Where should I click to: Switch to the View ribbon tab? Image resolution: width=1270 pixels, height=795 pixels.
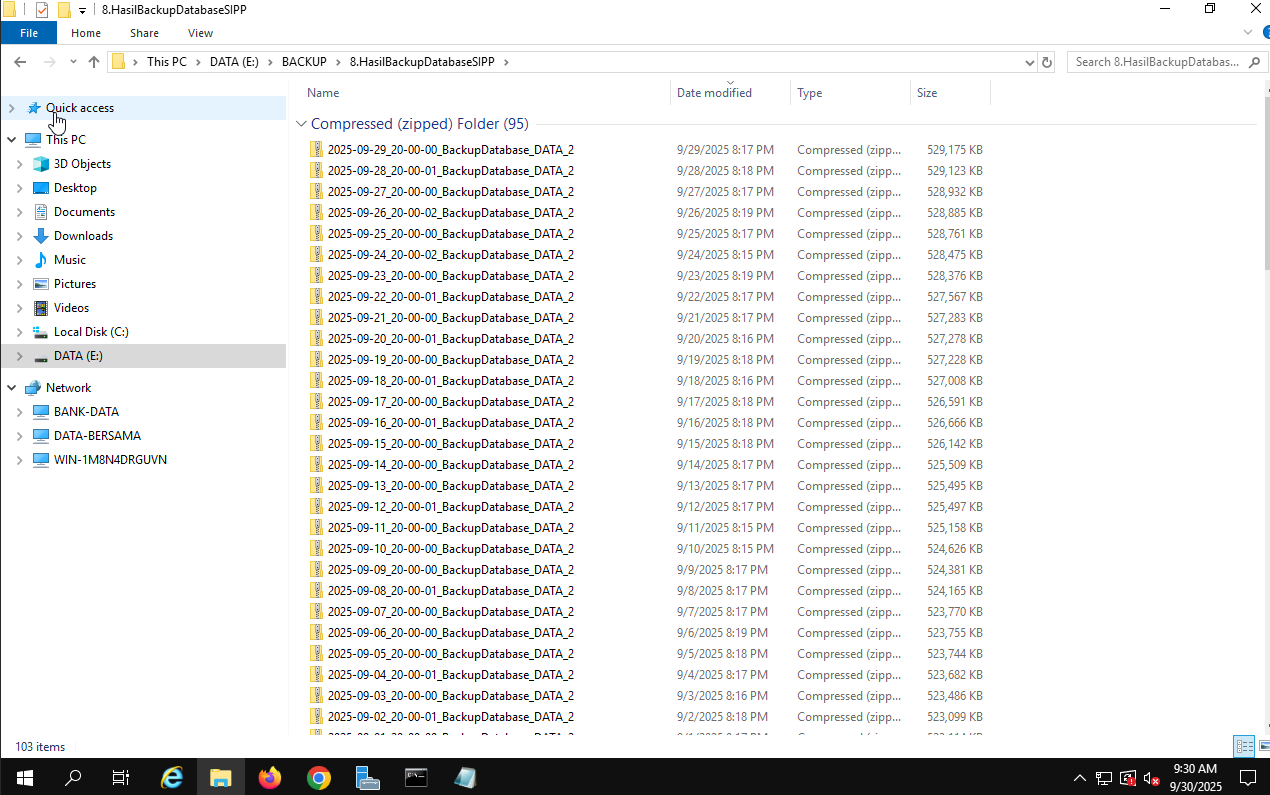click(200, 33)
